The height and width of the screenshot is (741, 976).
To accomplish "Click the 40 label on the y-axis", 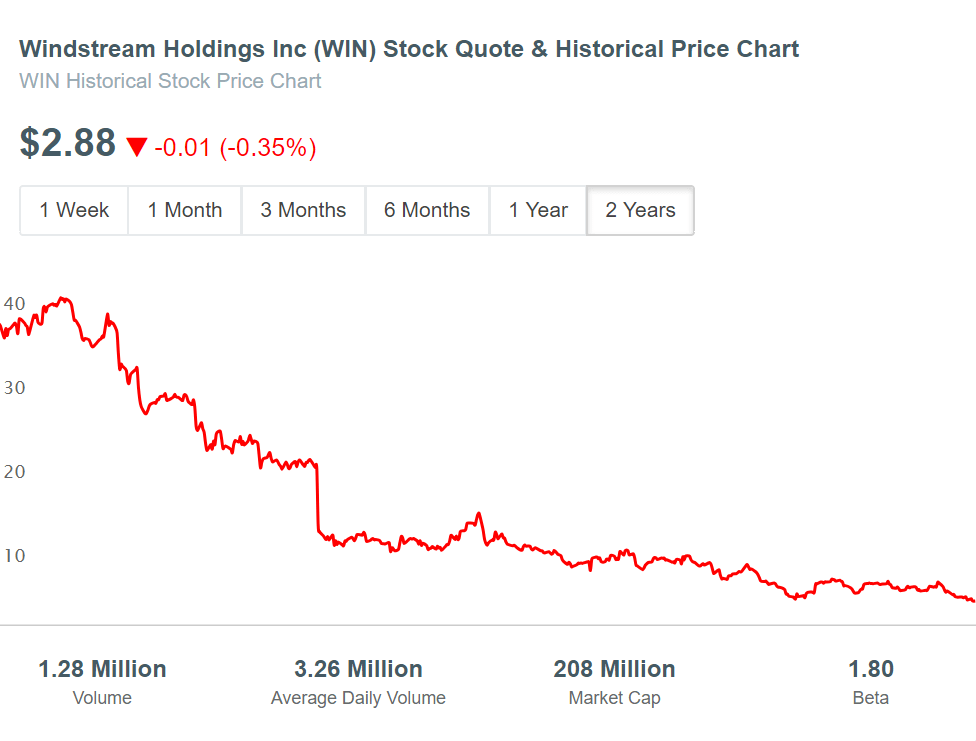I will 14,303.
